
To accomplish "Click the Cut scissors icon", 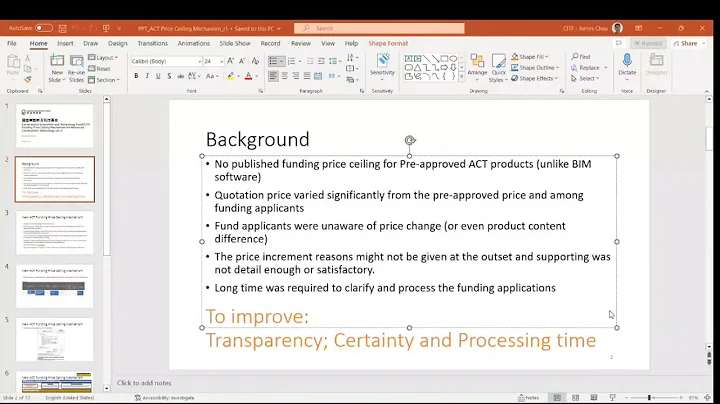I will pos(28,58).
